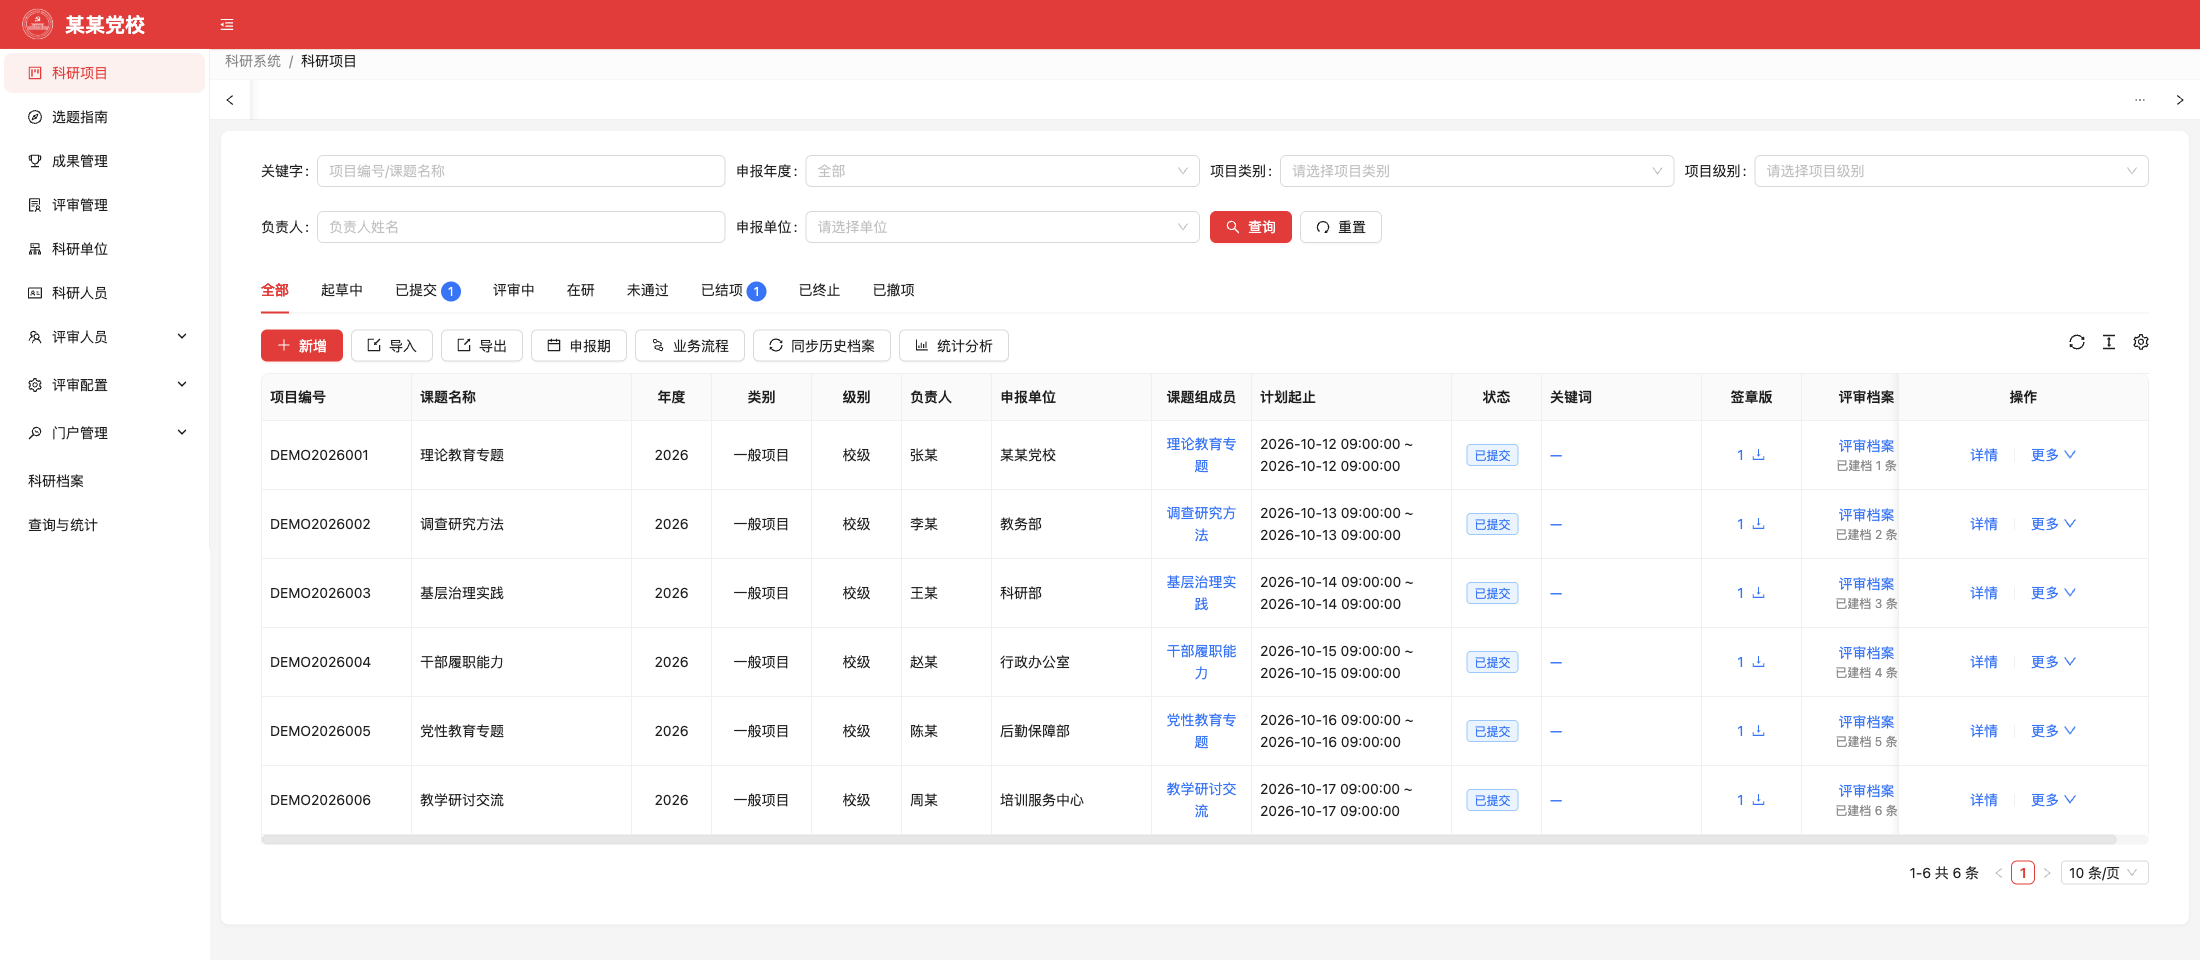Open the 项目类别 dropdown

tap(1477, 171)
